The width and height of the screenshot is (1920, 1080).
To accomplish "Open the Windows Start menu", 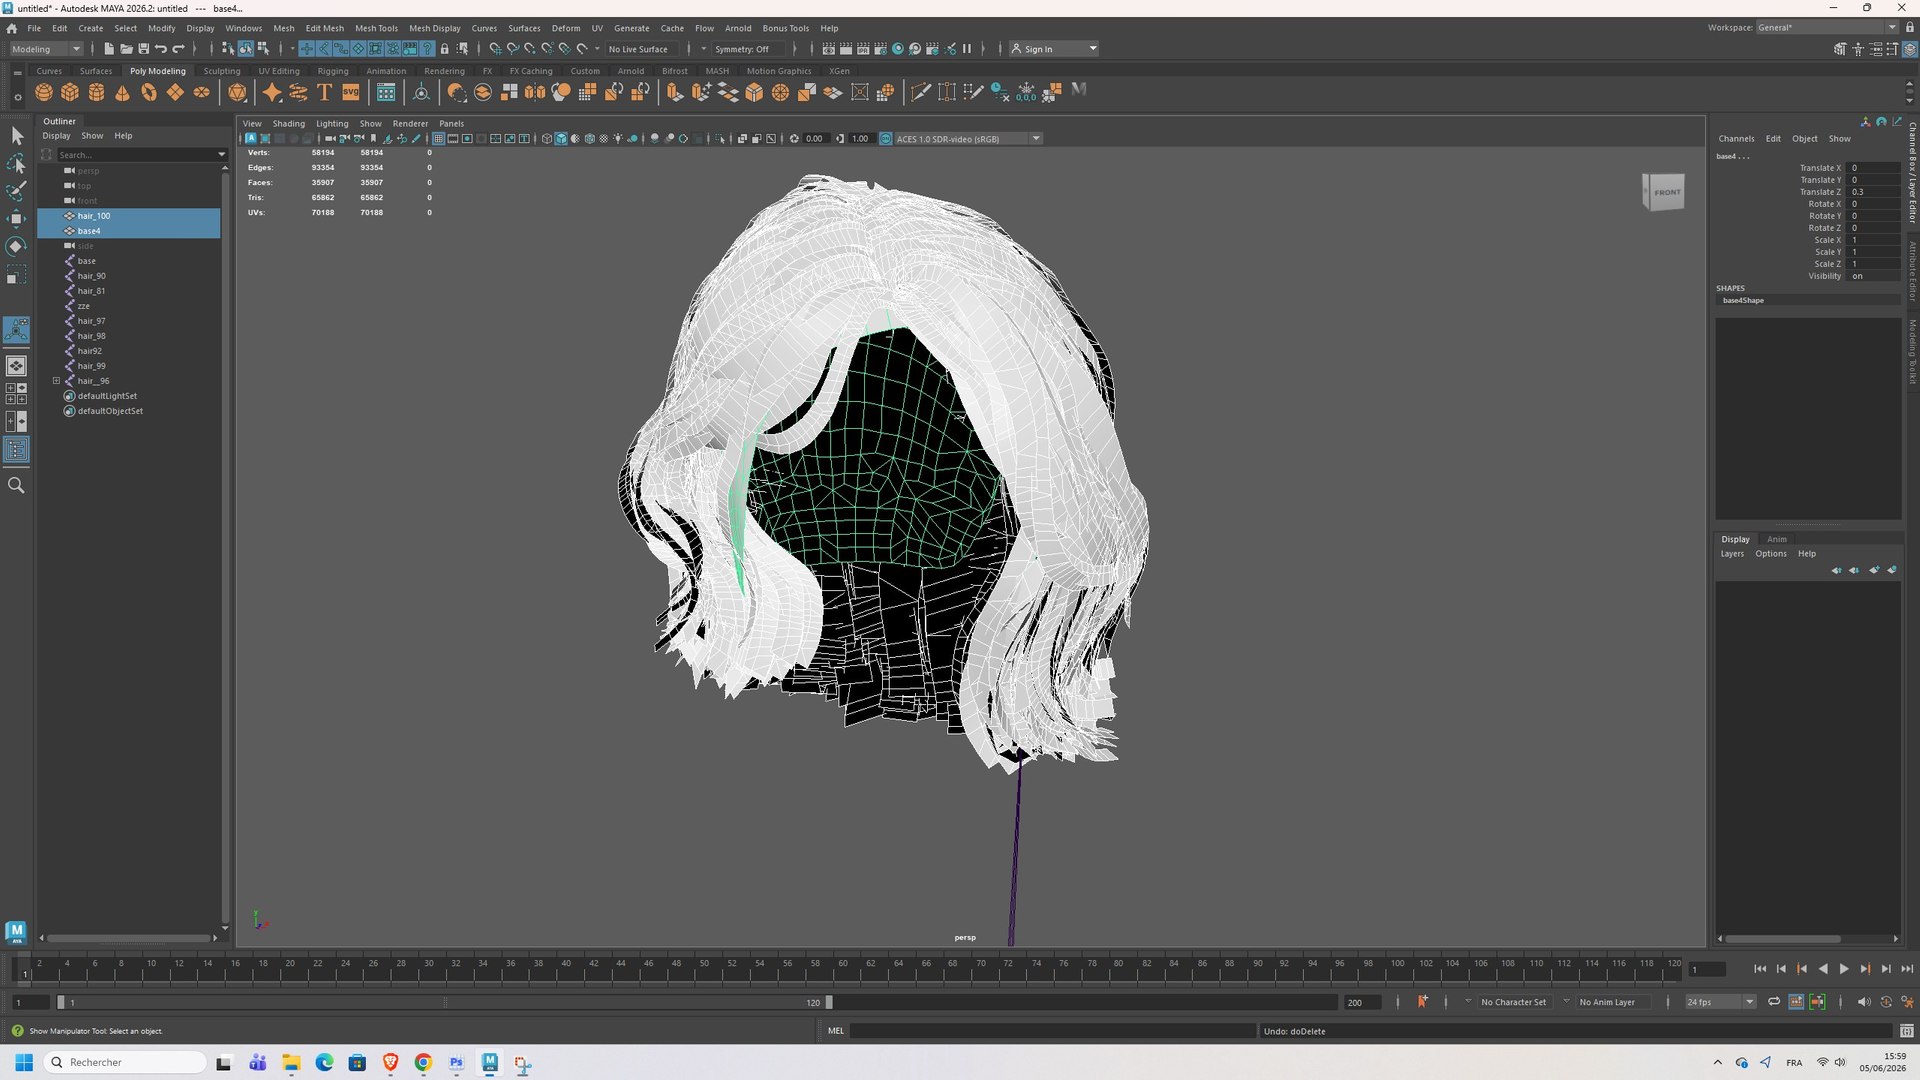I will tap(24, 1062).
